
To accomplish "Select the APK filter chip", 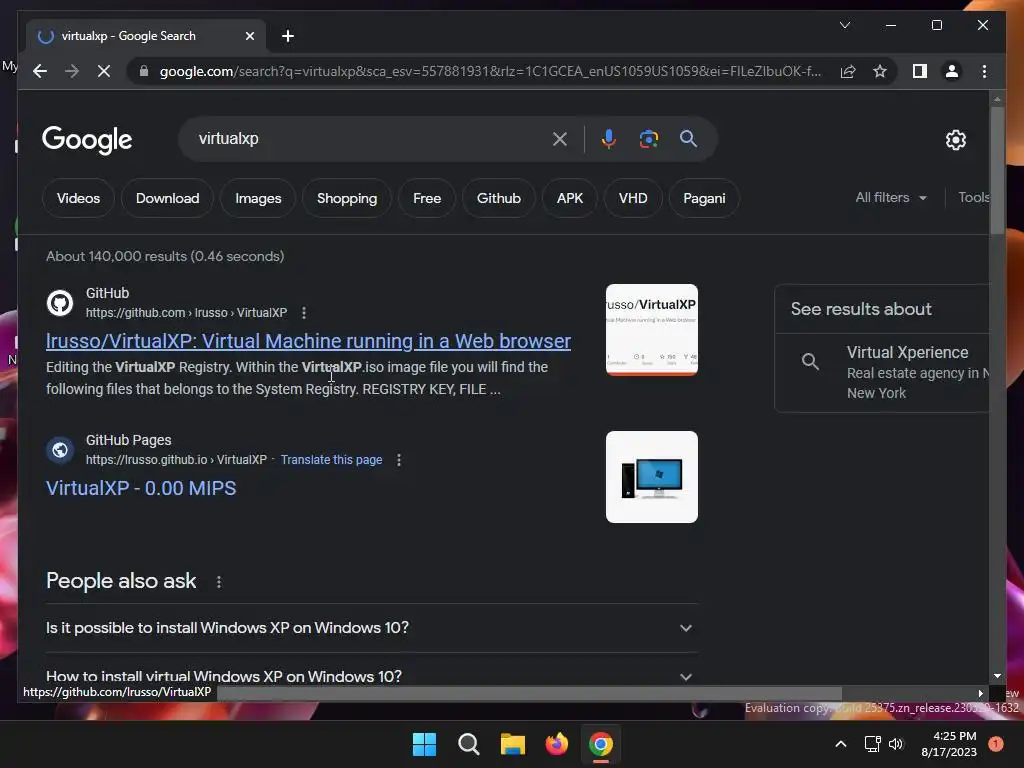I will click(569, 198).
